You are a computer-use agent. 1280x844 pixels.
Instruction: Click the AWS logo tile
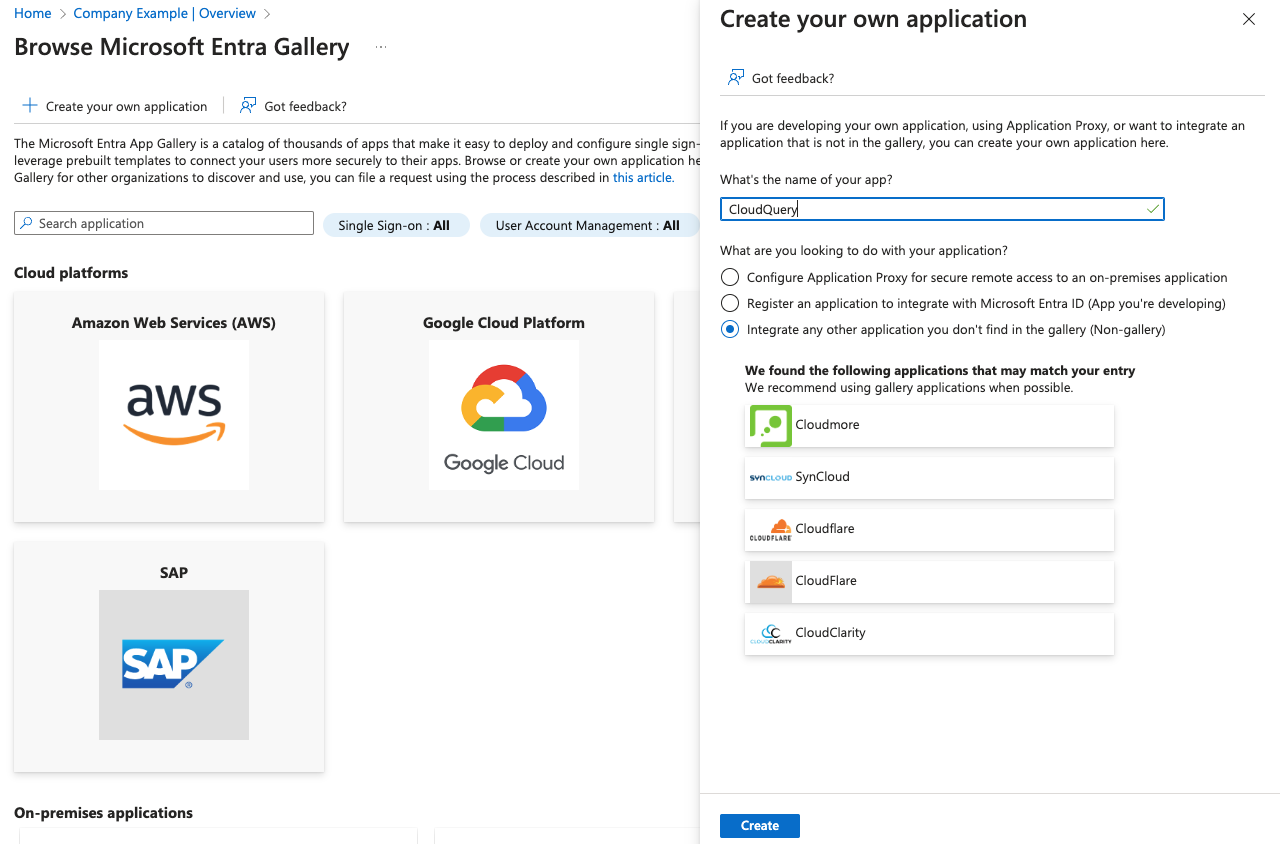point(174,414)
